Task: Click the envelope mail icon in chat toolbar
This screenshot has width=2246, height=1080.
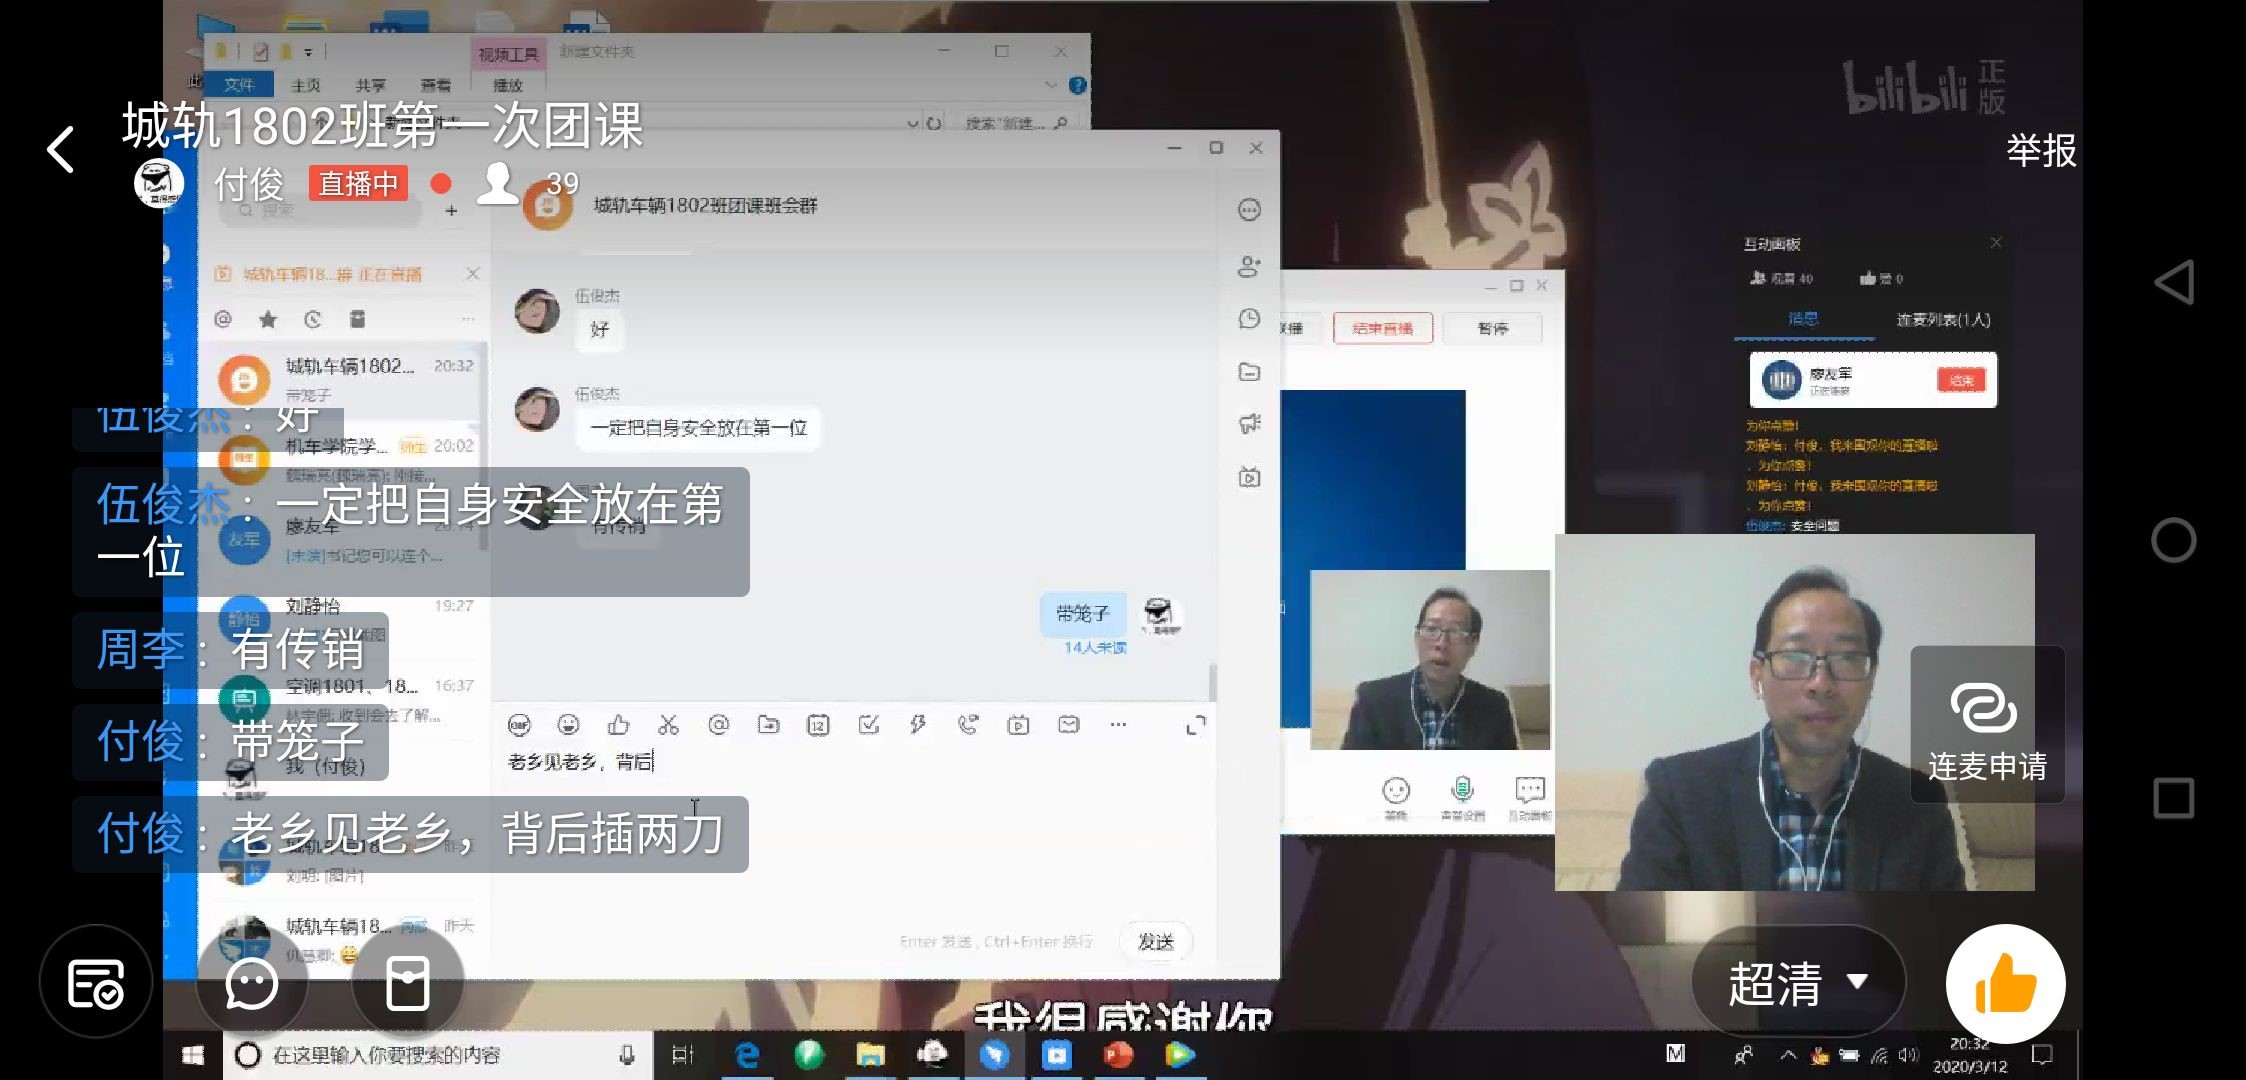Action: pyautogui.click(x=1068, y=724)
